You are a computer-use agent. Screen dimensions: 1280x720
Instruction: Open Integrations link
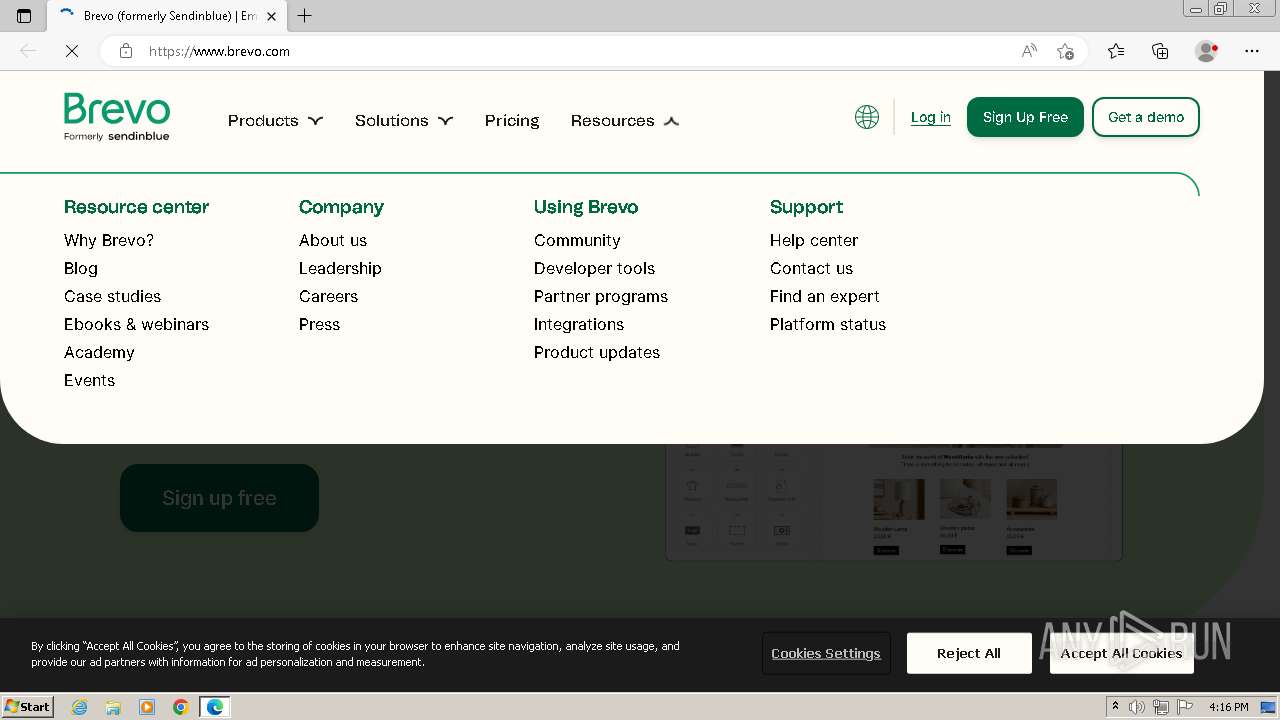(x=579, y=324)
